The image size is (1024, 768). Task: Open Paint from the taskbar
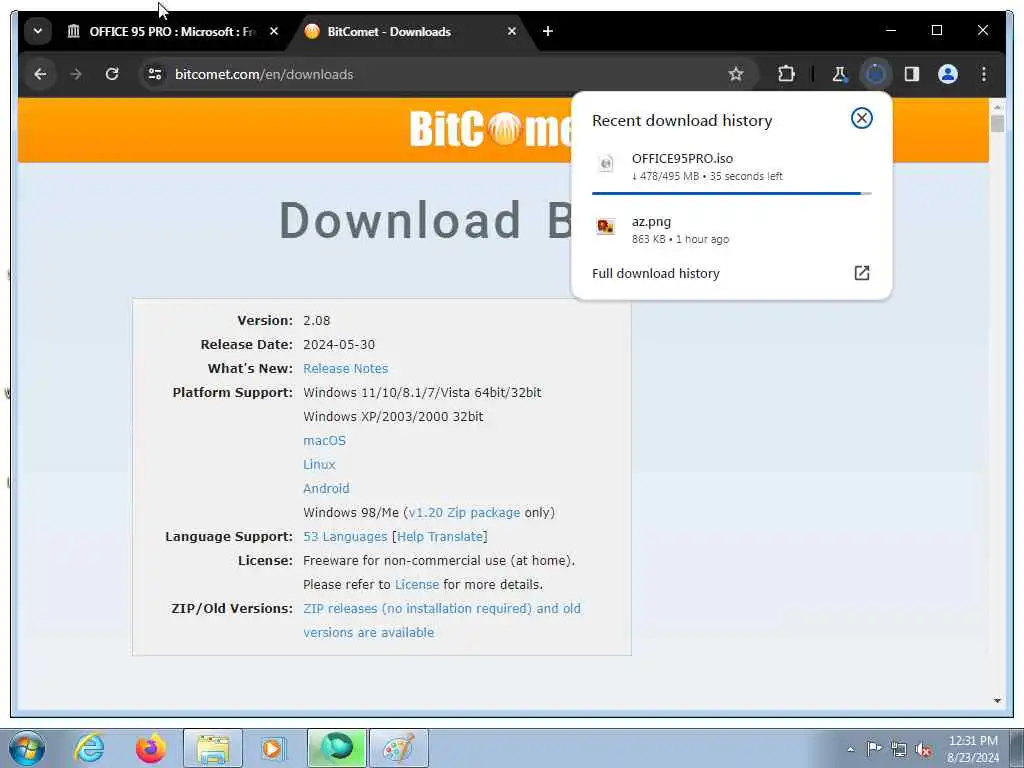pos(398,748)
